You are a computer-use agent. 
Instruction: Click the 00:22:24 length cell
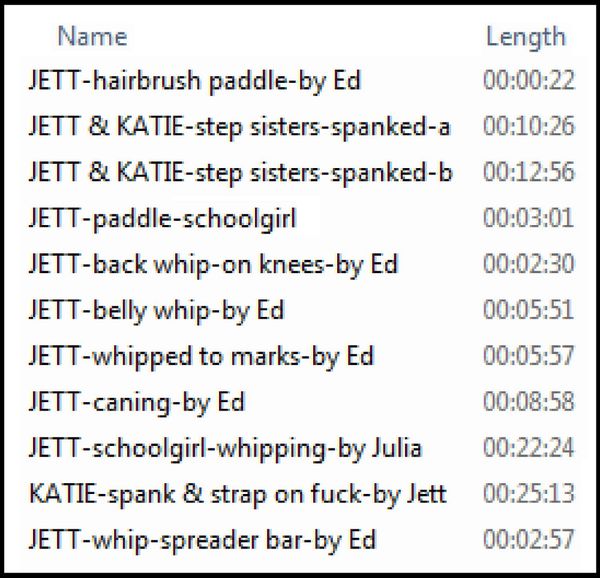pyautogui.click(x=529, y=448)
